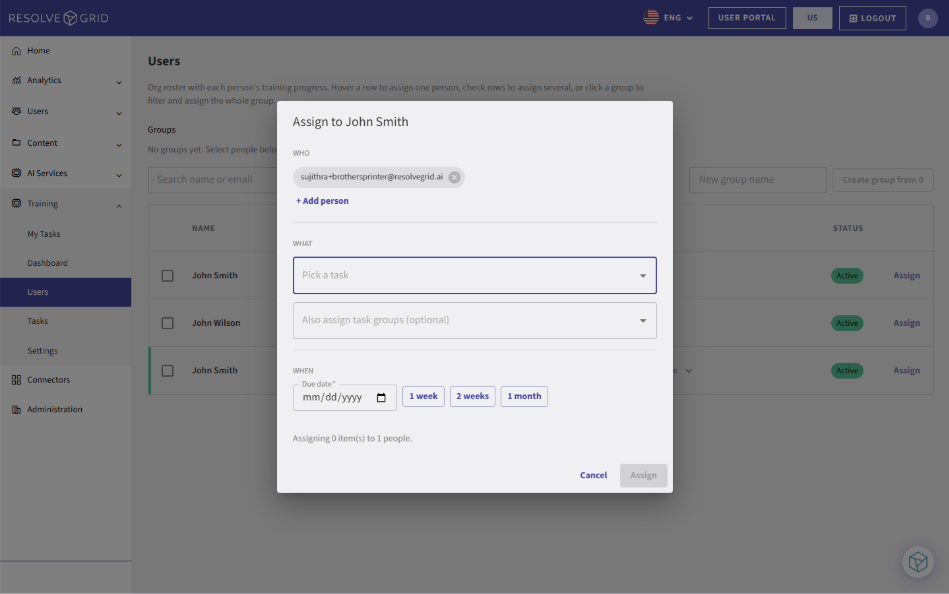Cancel the assign dialog
The height and width of the screenshot is (594, 949).
point(593,475)
